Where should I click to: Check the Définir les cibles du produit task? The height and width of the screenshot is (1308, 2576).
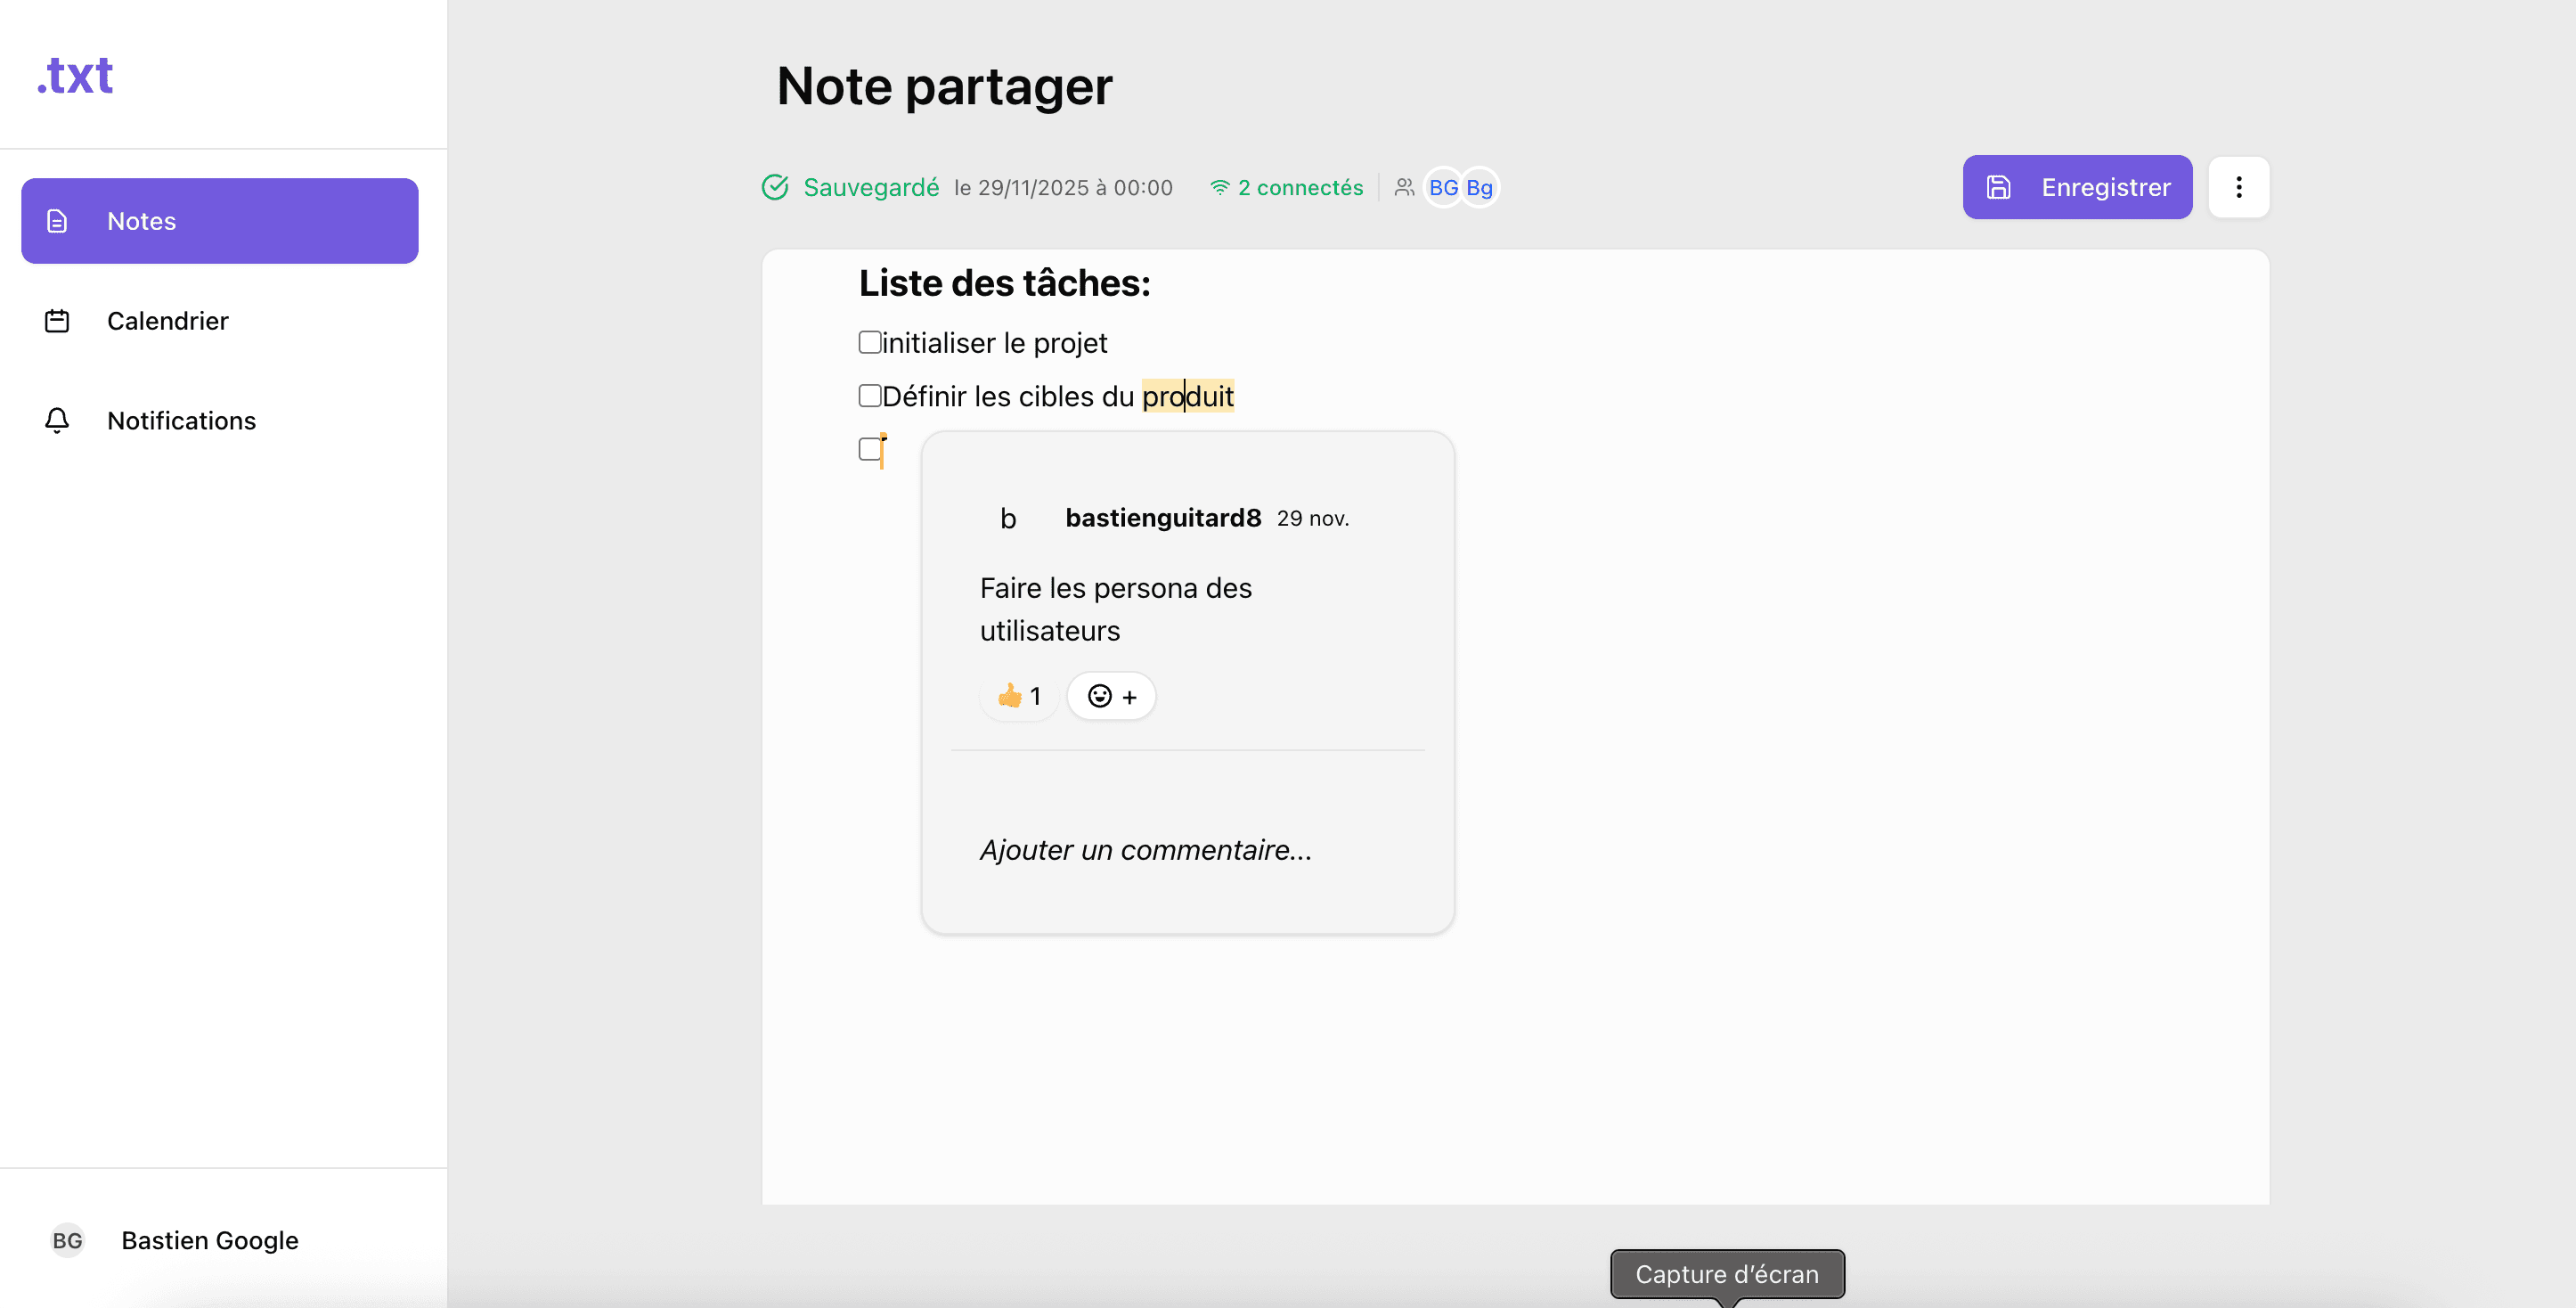pos(868,395)
